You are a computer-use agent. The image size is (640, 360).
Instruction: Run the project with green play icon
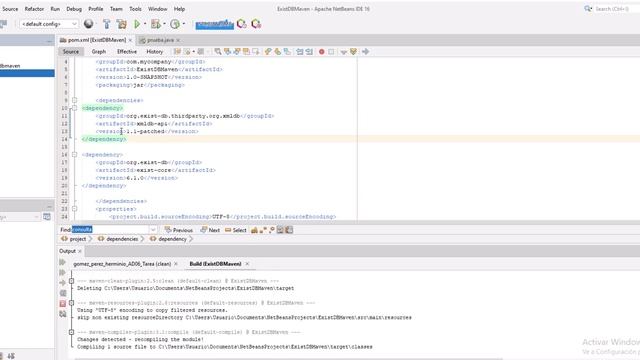tap(137, 24)
